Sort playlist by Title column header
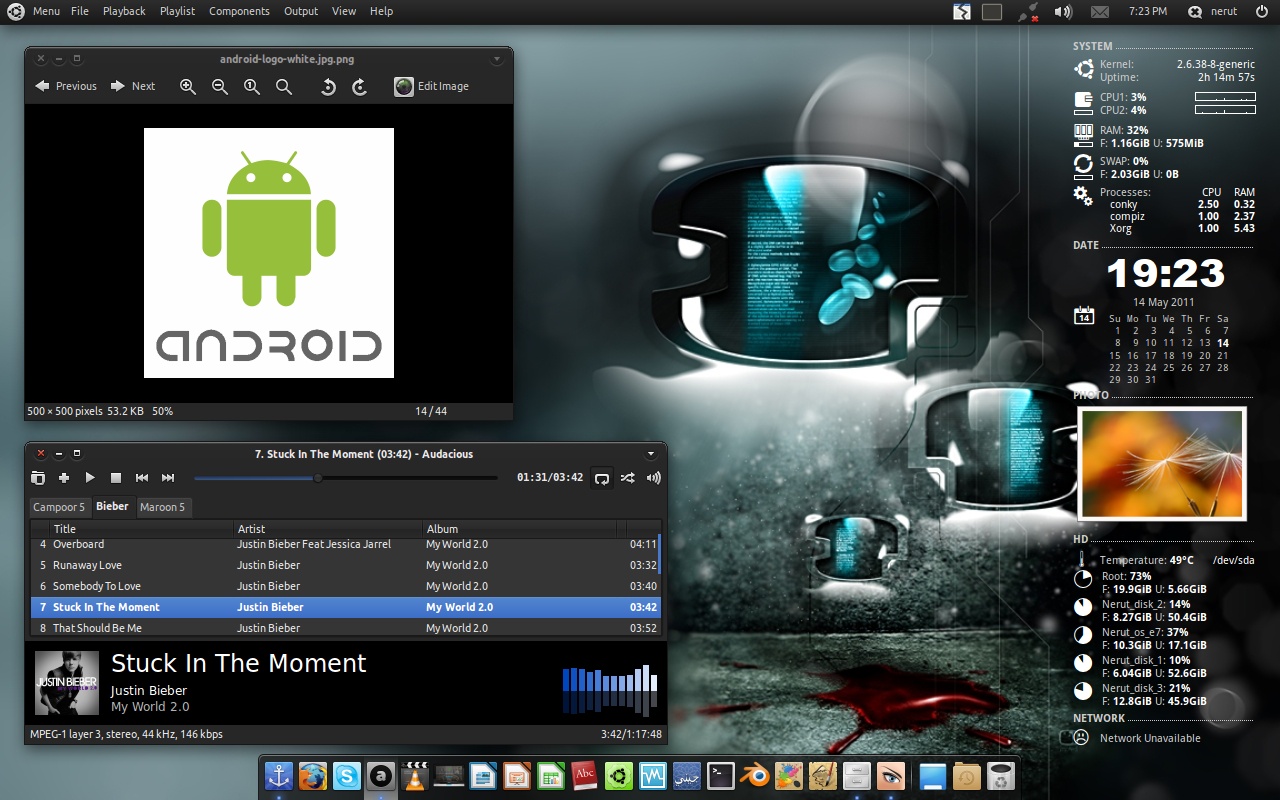 (141, 529)
